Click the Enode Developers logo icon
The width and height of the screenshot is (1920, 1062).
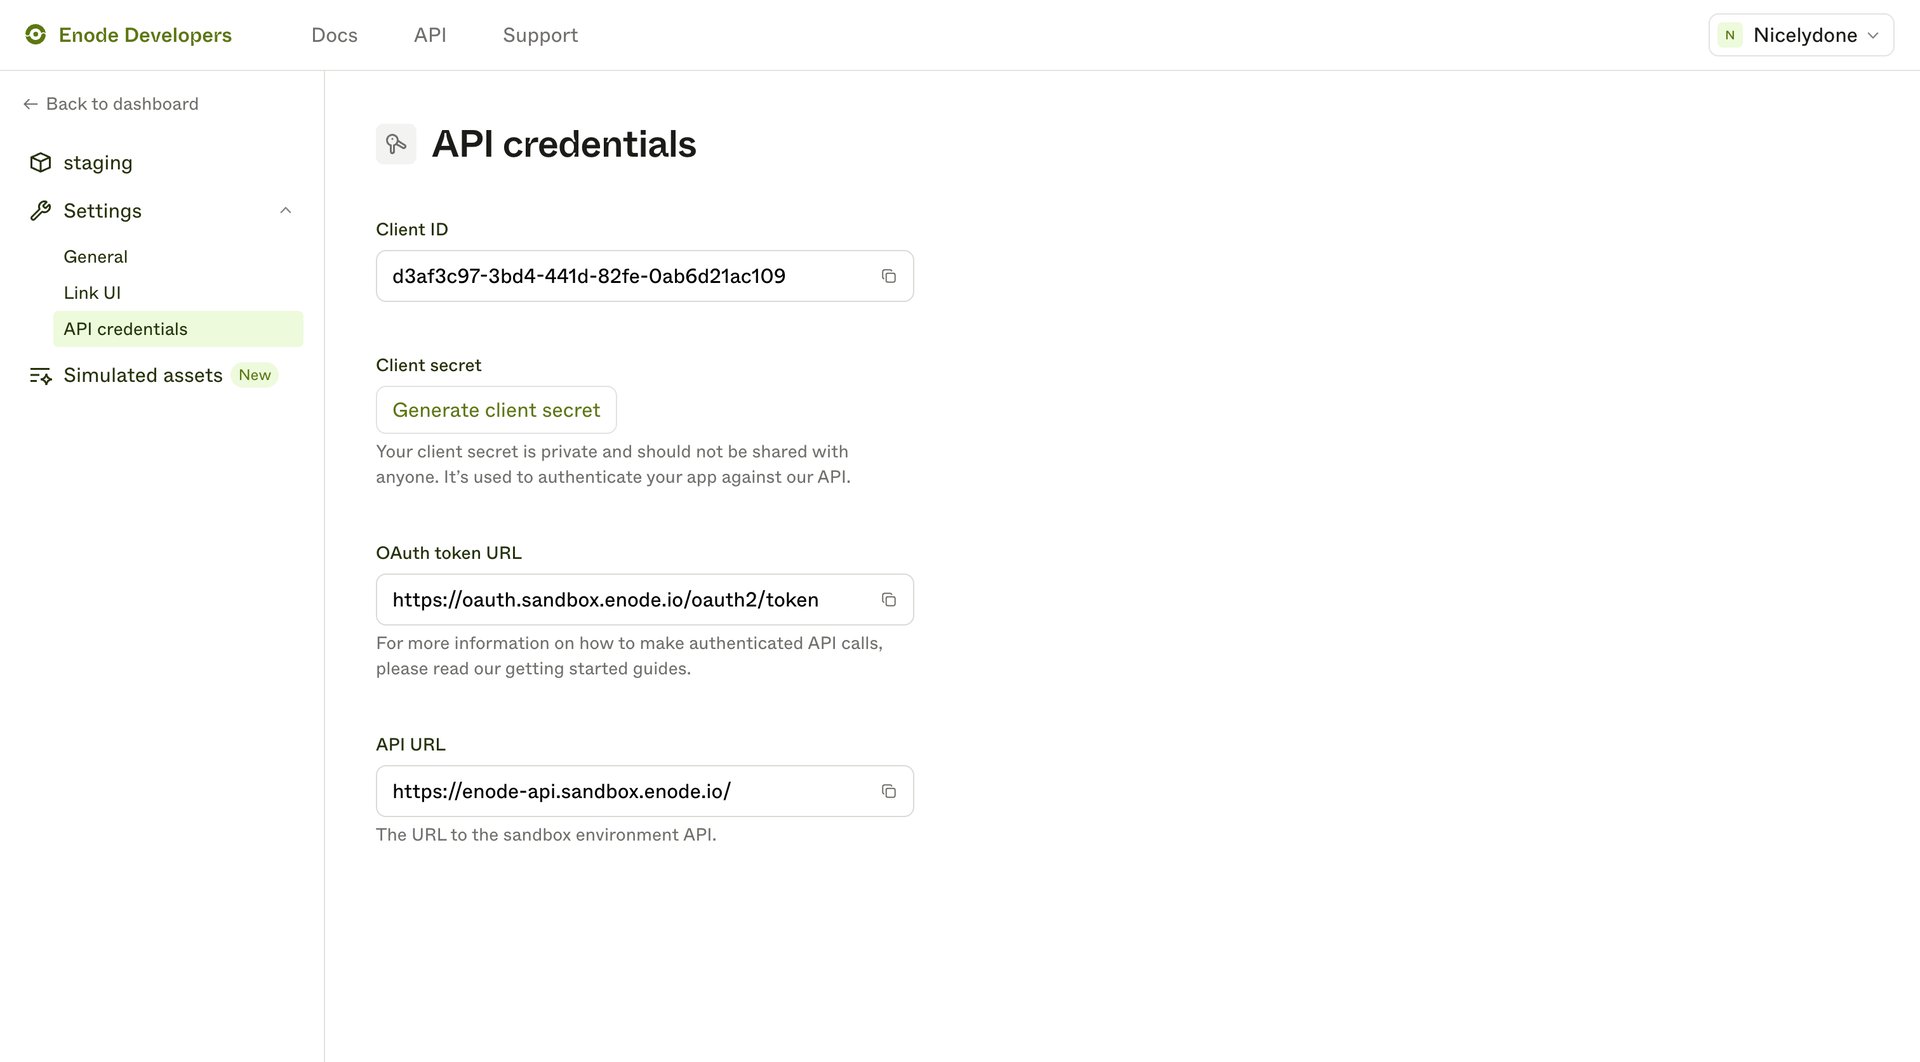coord(37,34)
